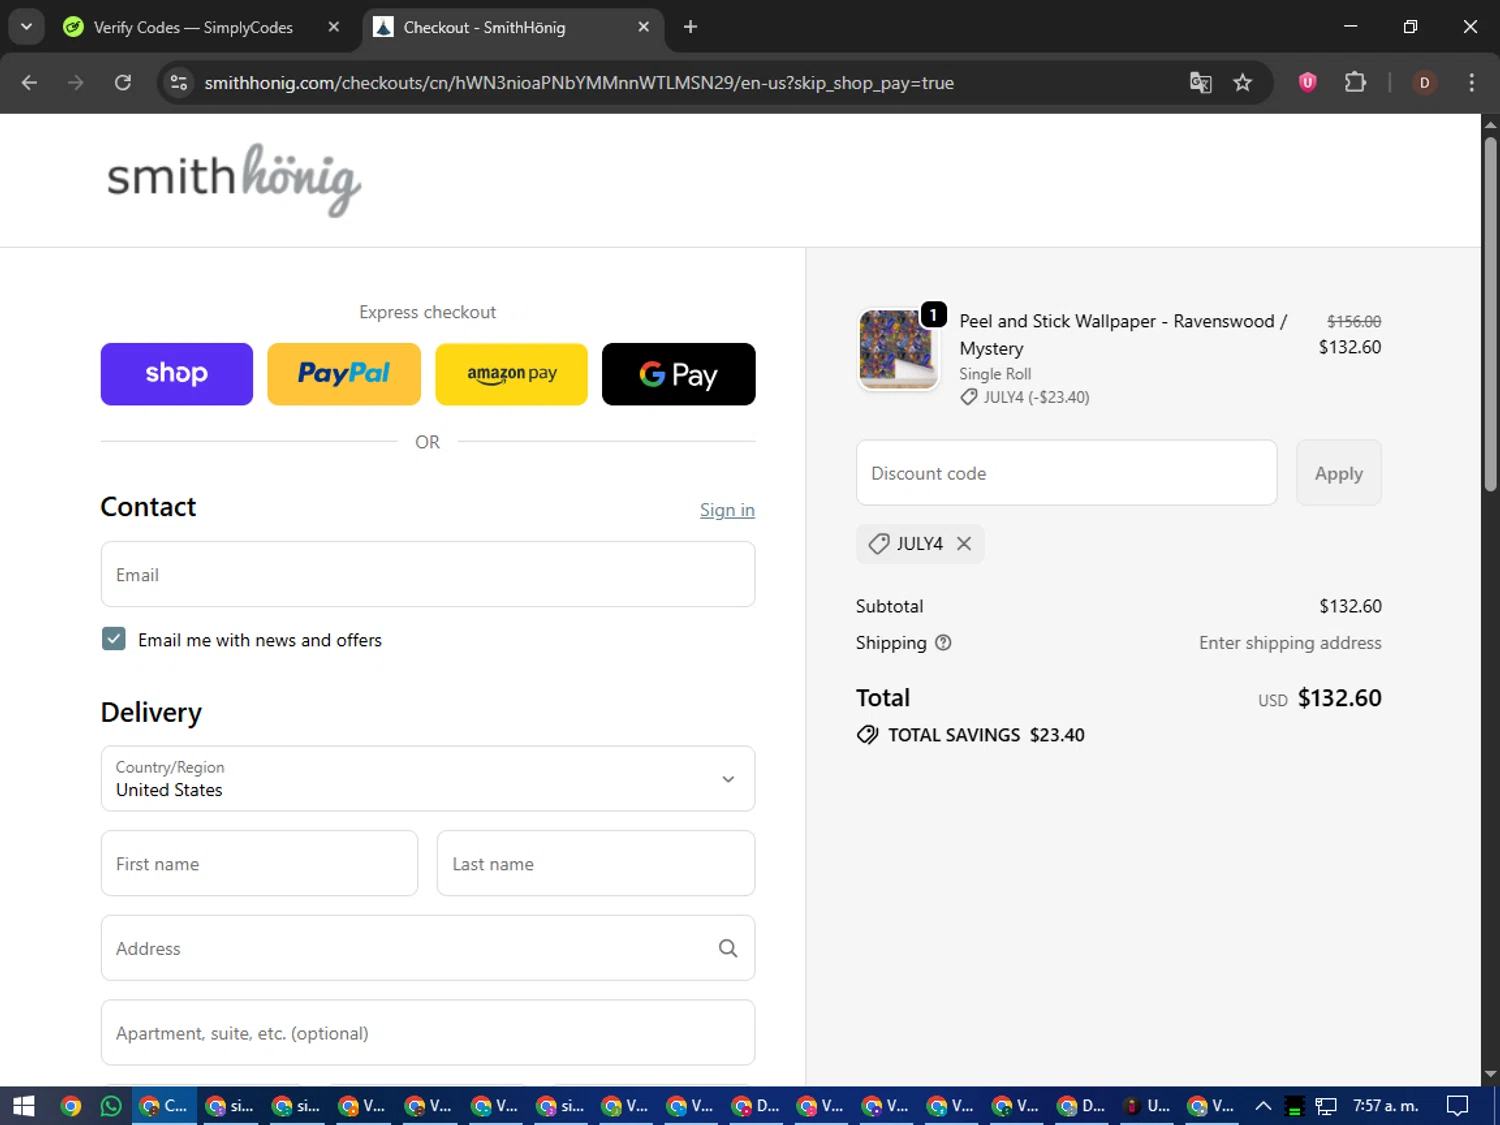Viewport: 1500px width, 1125px height.
Task: Open the tab search dropdown arrow
Action: pos(27,27)
